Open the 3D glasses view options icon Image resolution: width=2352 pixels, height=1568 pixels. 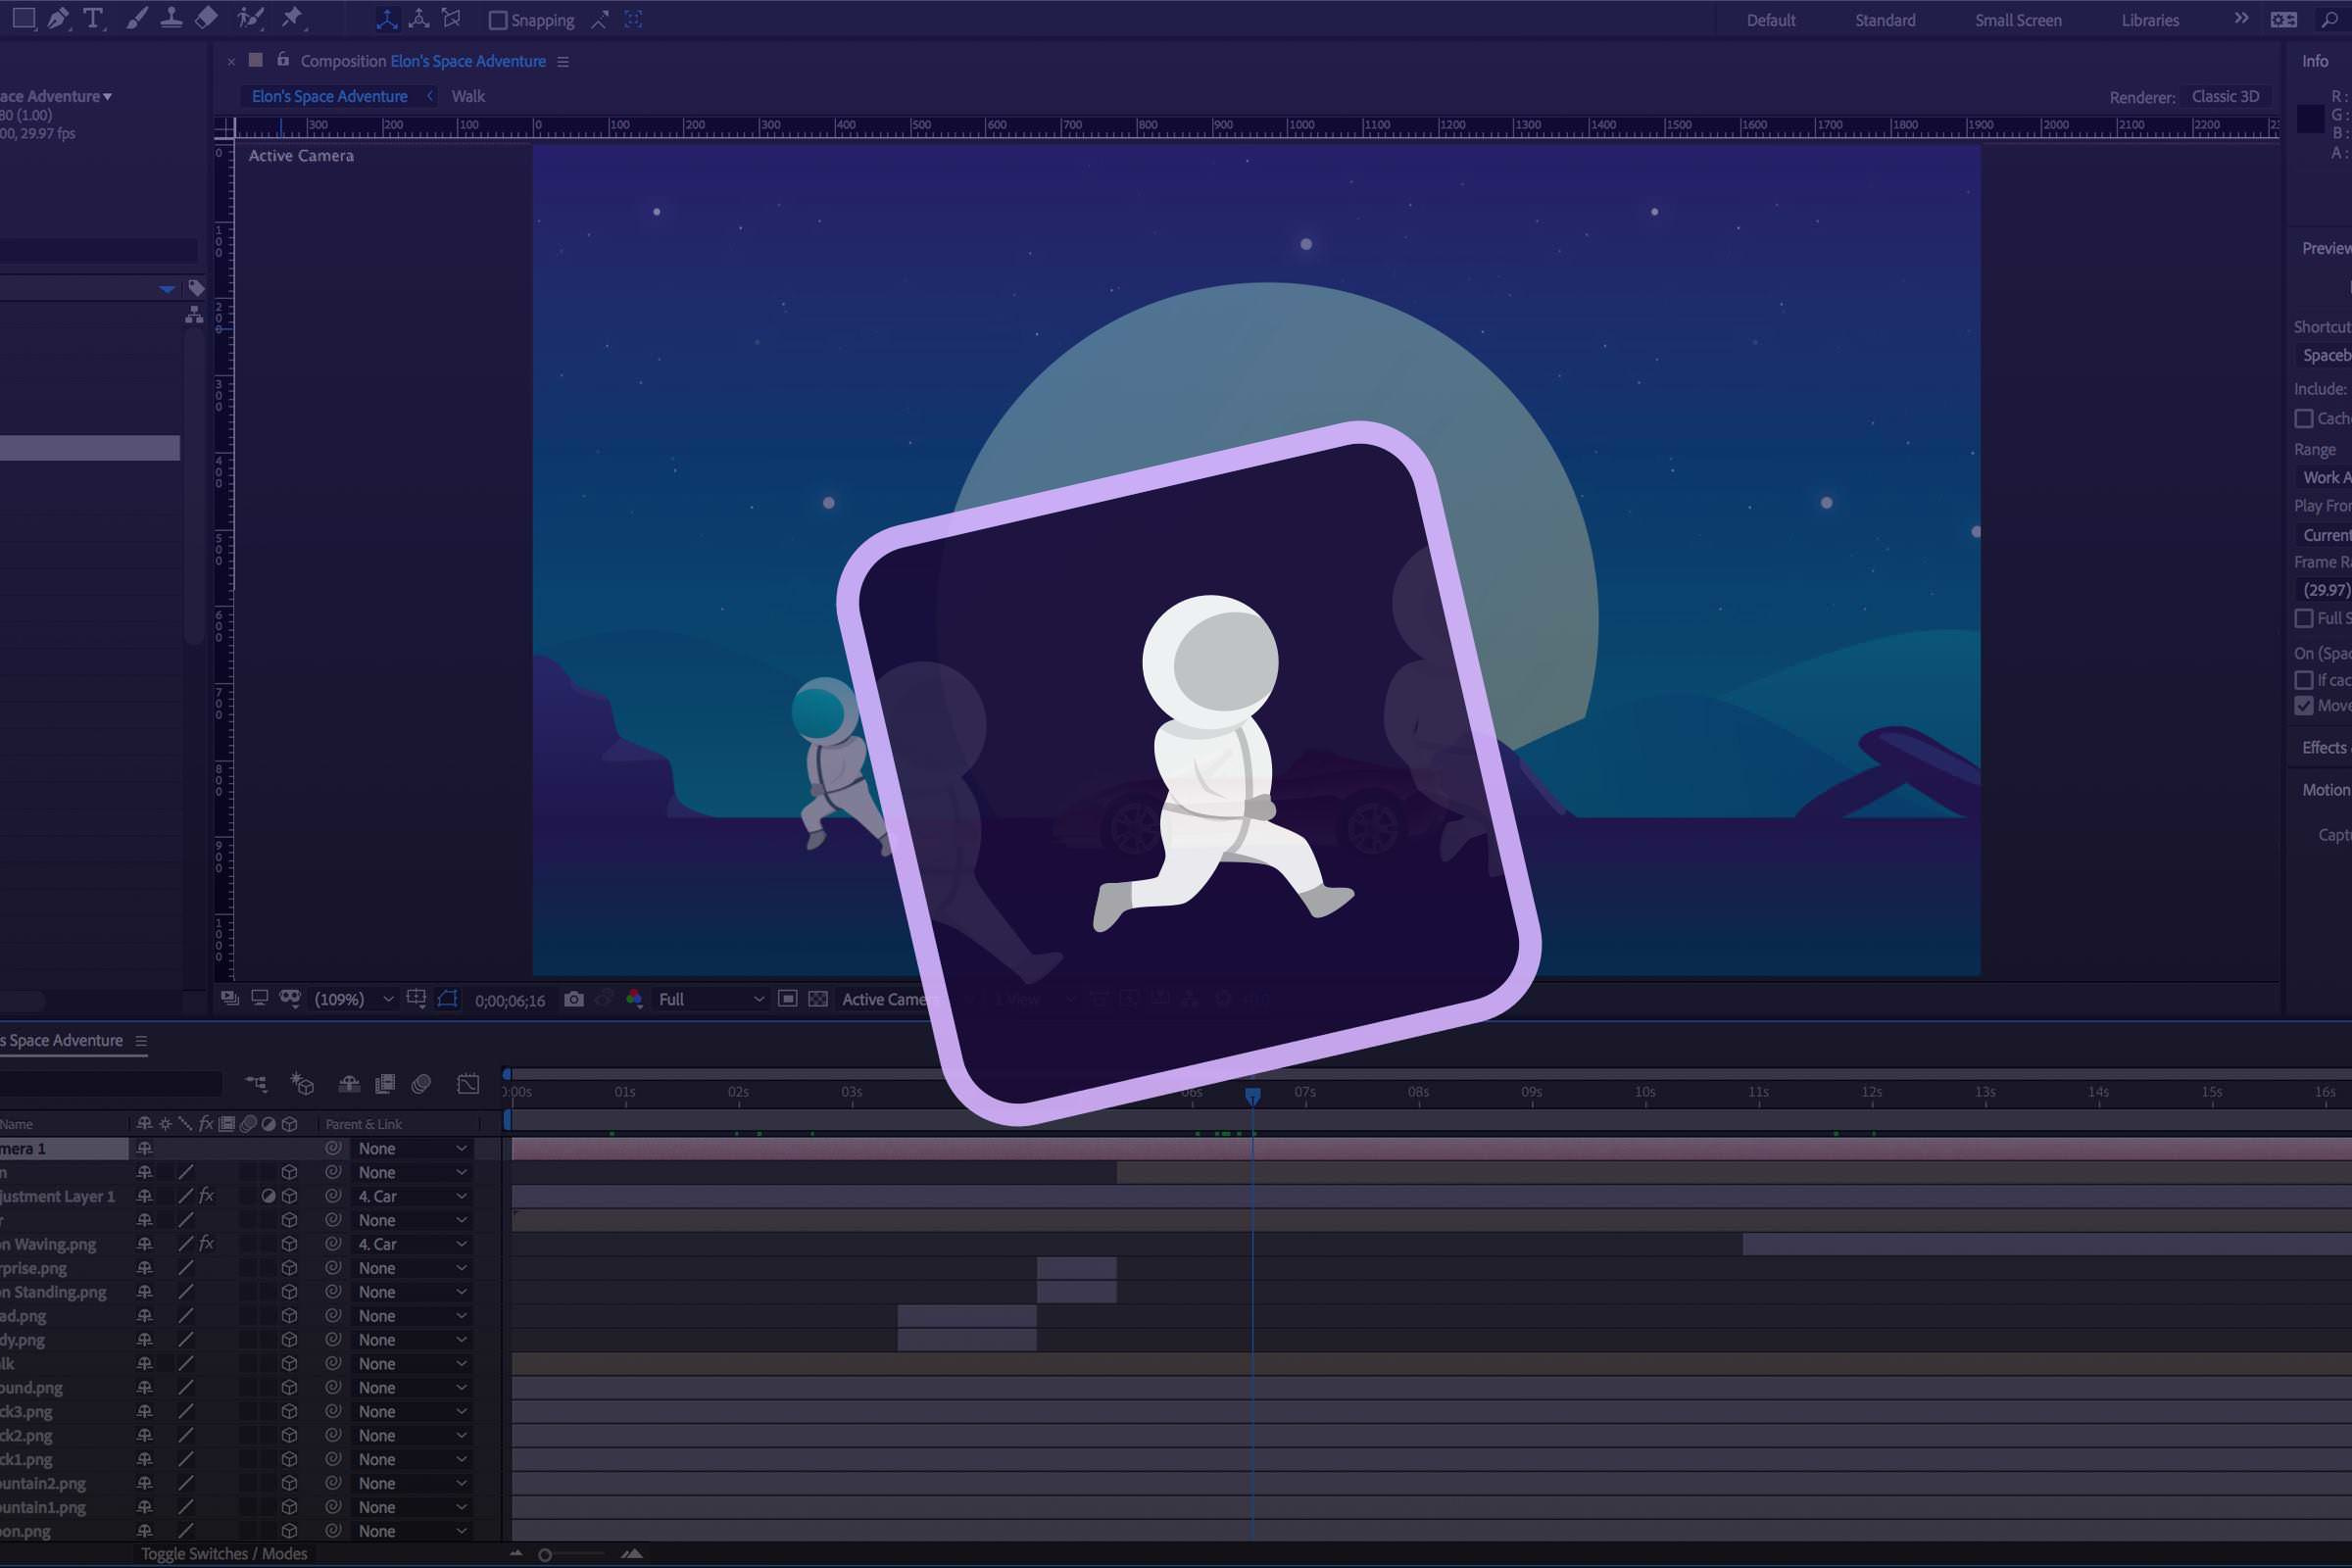[291, 998]
